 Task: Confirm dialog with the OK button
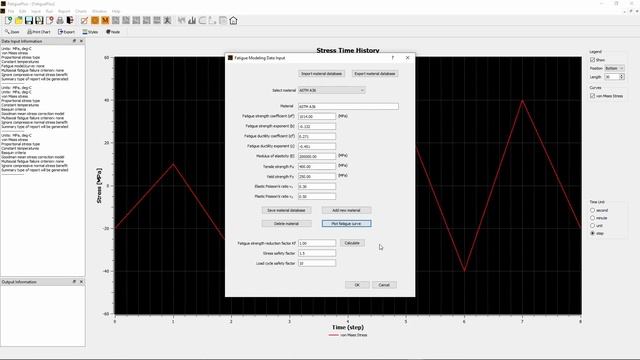pos(357,285)
